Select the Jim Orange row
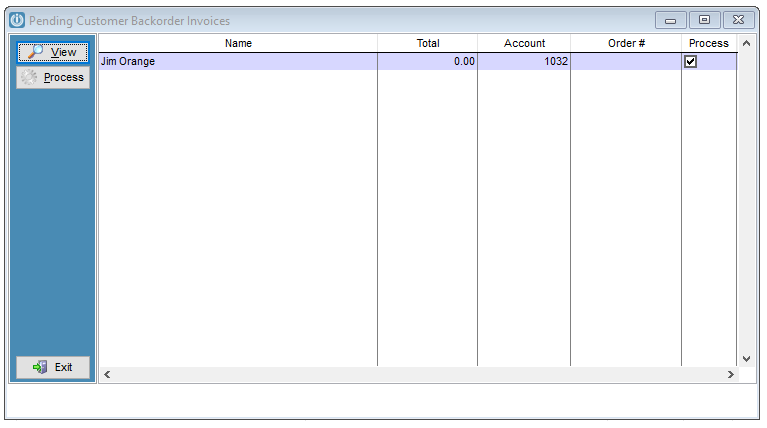This screenshot has height=428, width=767. [x=418, y=62]
